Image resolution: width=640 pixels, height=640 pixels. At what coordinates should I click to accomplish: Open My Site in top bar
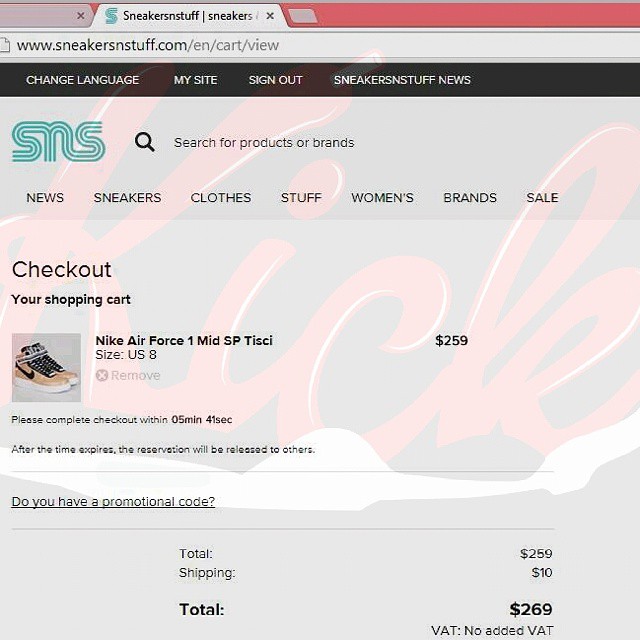click(x=196, y=80)
